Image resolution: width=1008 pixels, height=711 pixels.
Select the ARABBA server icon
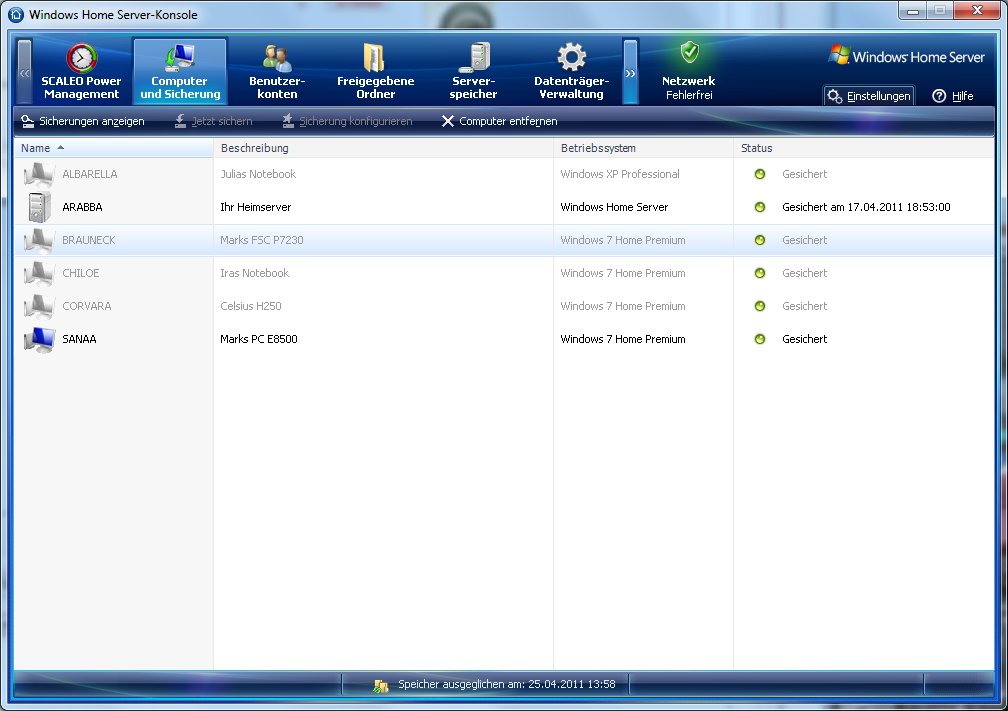pos(39,207)
